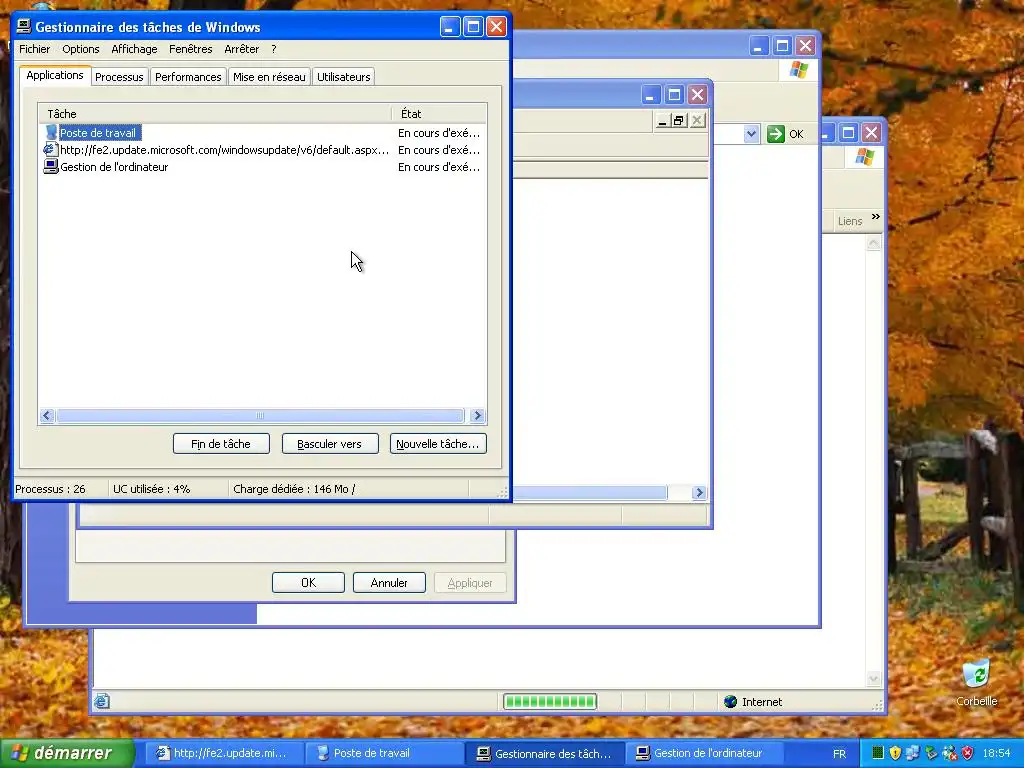
Task: Click the restore button of the inner MMC child window
Action: [679, 121]
